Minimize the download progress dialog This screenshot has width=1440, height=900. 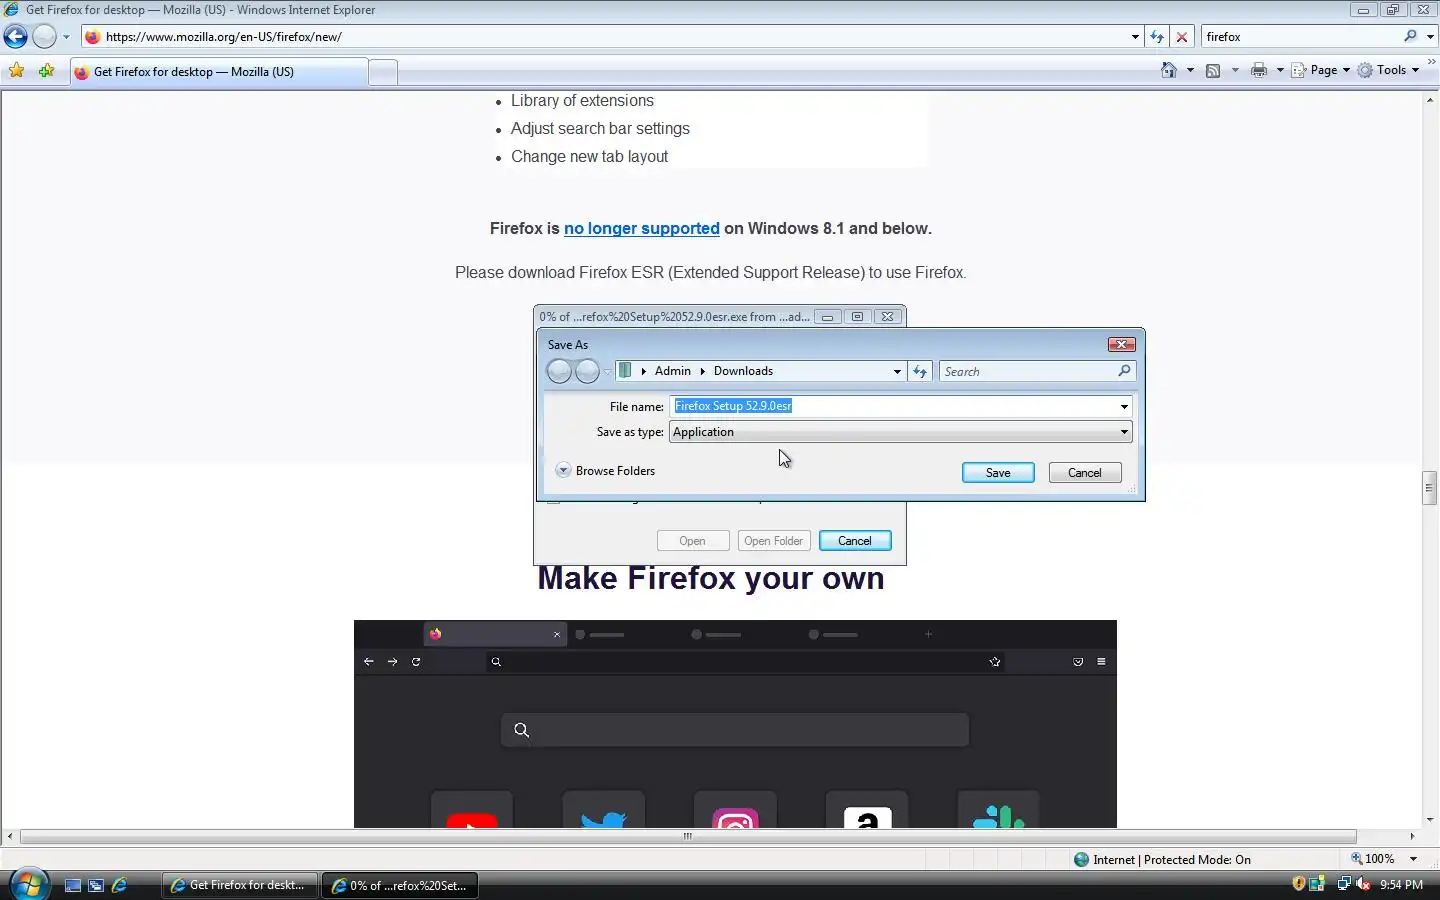coord(827,317)
